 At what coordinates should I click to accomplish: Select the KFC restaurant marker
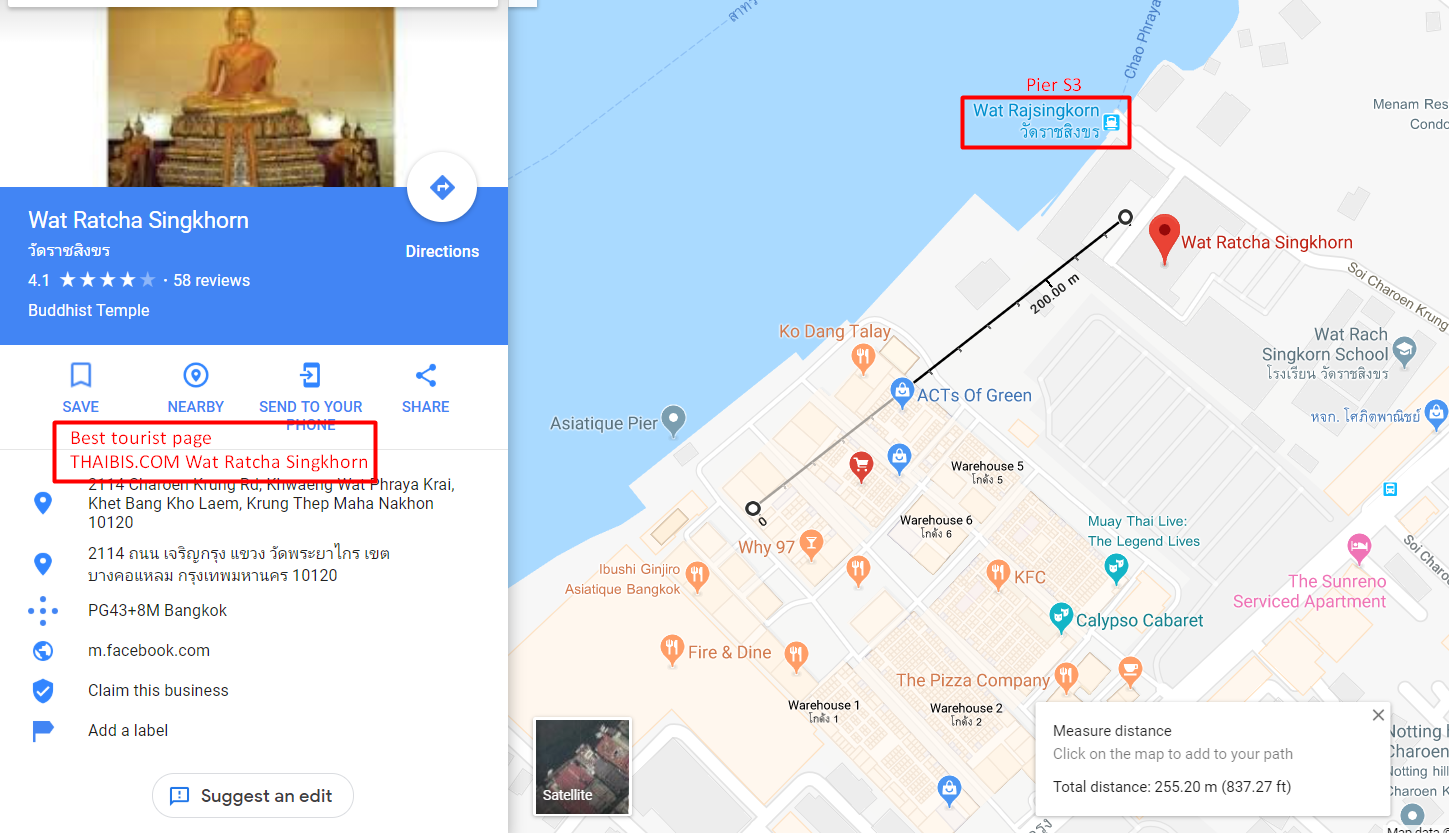coord(997,574)
